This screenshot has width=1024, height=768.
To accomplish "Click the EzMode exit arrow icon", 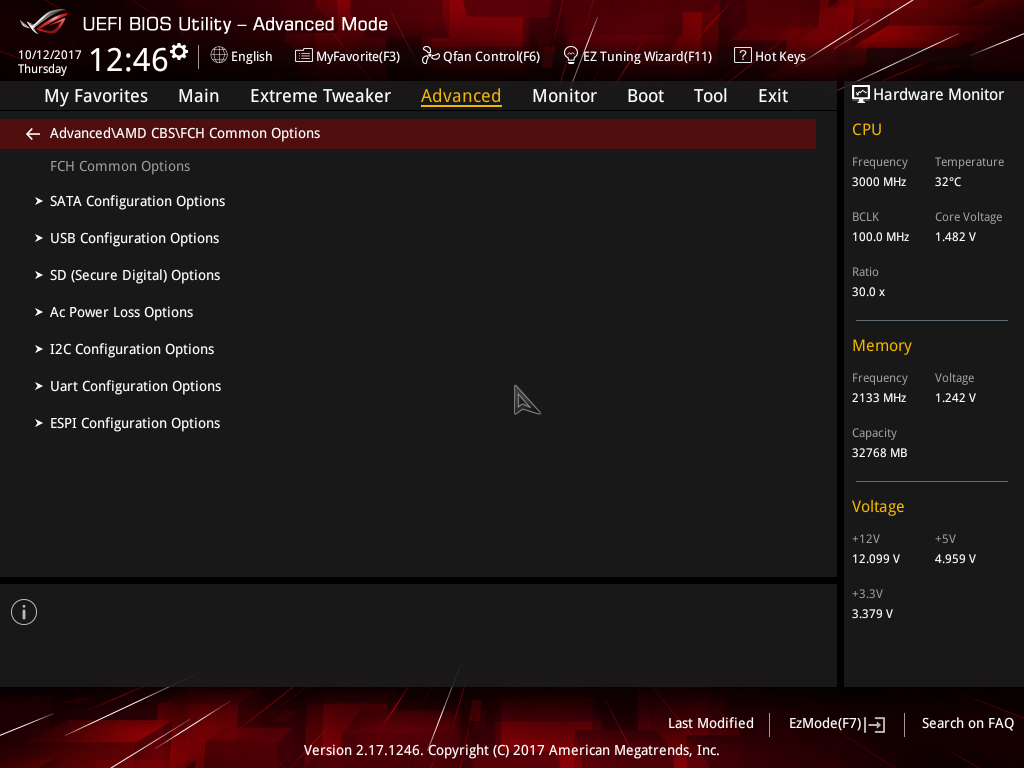I will (x=876, y=724).
